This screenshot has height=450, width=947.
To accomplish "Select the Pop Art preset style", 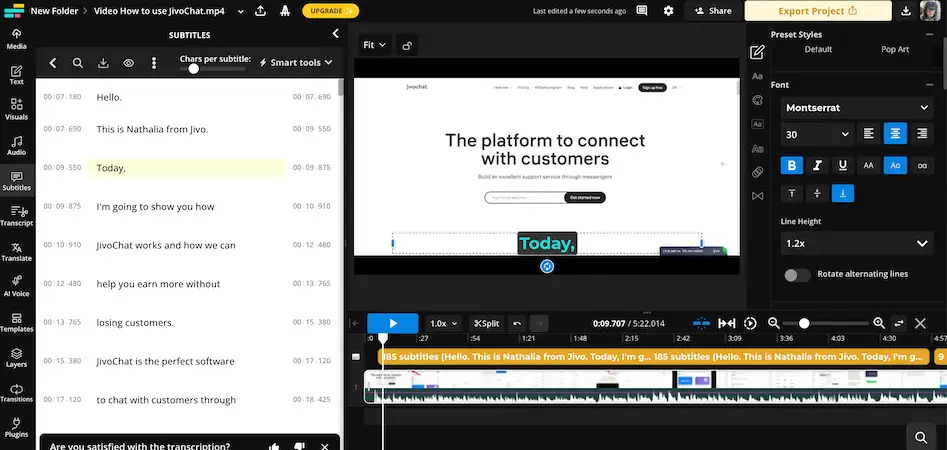I will tap(895, 50).
